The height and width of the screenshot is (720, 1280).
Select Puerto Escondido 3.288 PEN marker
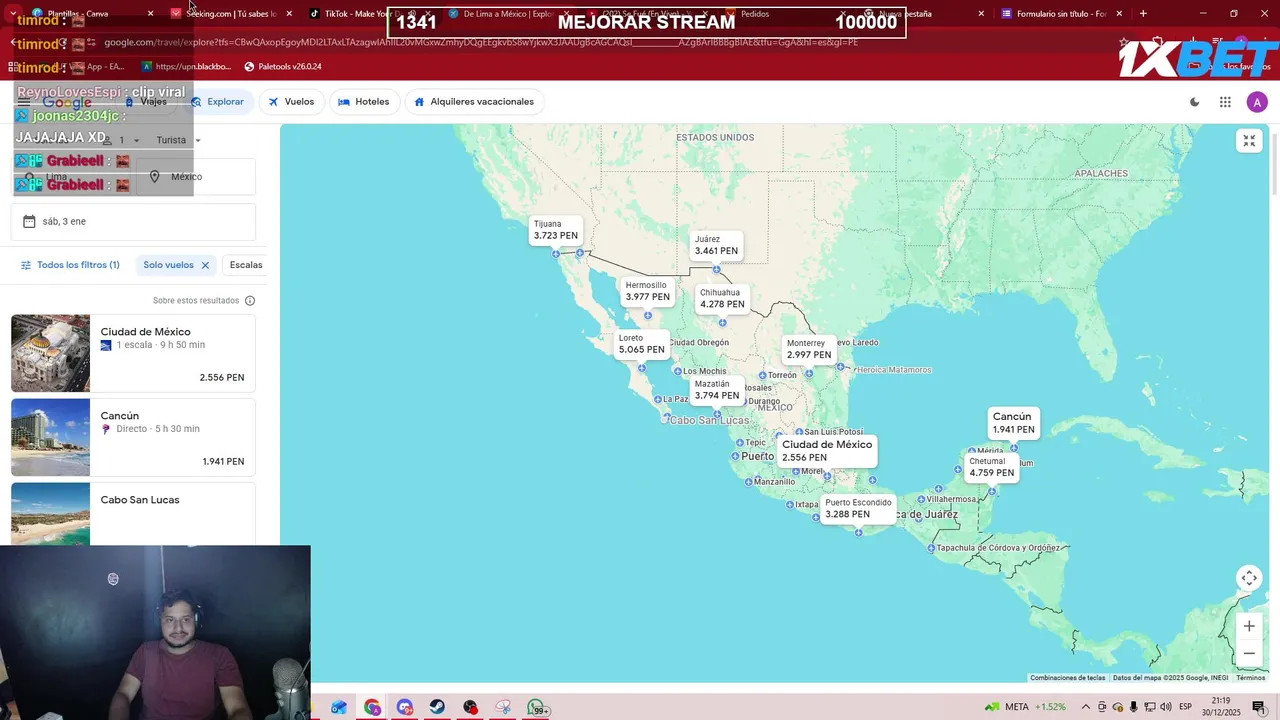(858, 509)
